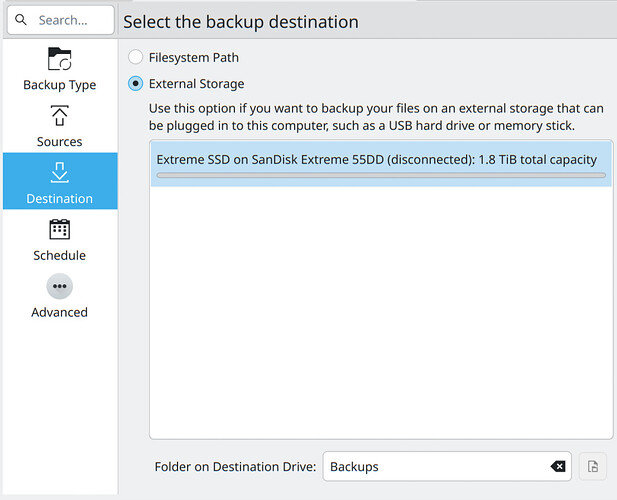
Task: Click the Schedule calendar icon
Action: 59,230
